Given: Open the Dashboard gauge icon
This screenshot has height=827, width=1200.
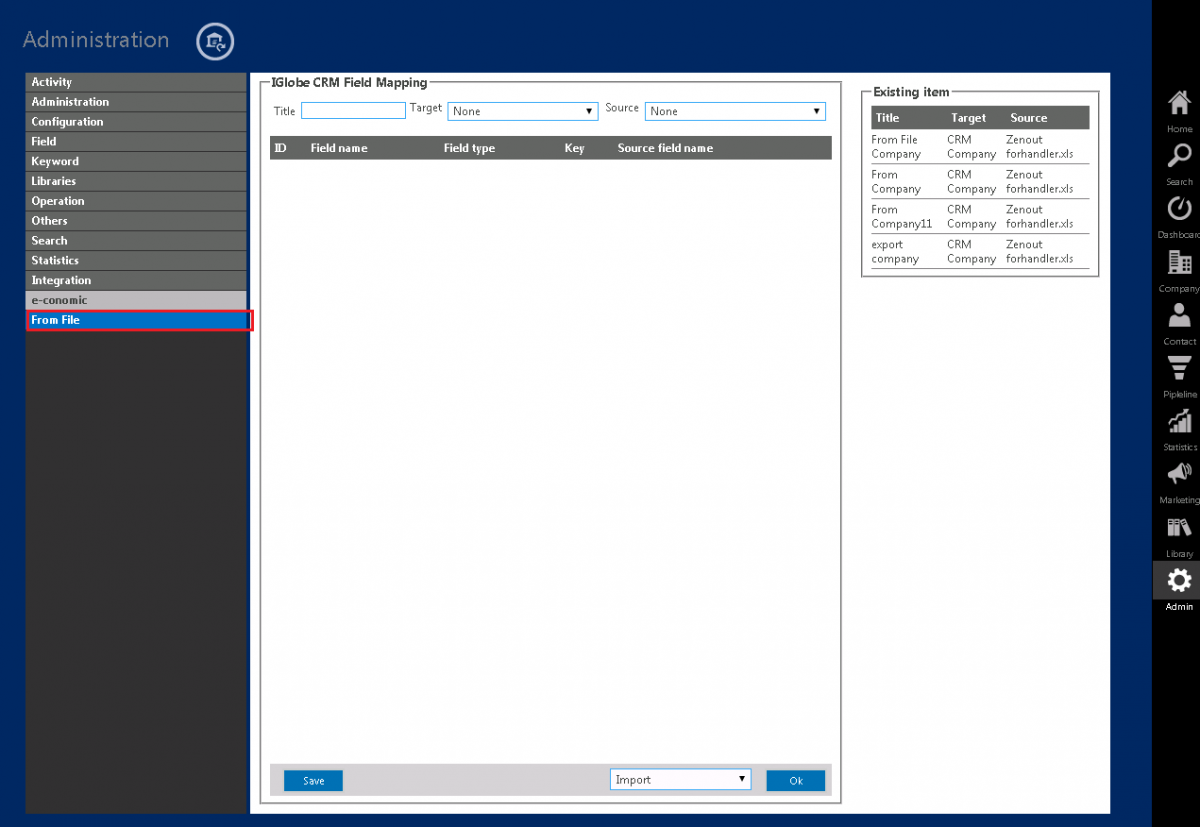Looking at the screenshot, I should (1179, 208).
